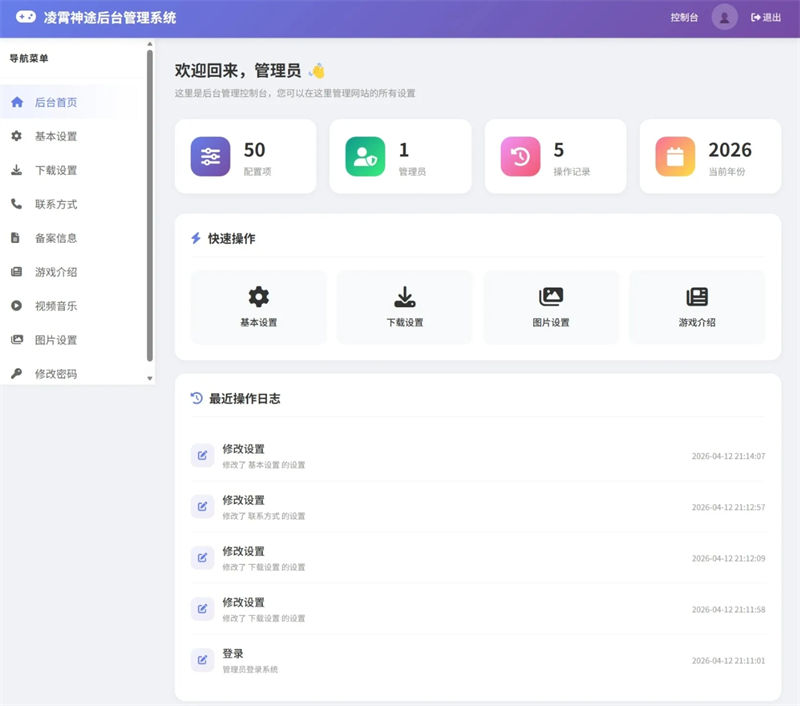The height and width of the screenshot is (706, 800).
Task: Open 修改密码 from the sidebar
Action: tap(55, 374)
